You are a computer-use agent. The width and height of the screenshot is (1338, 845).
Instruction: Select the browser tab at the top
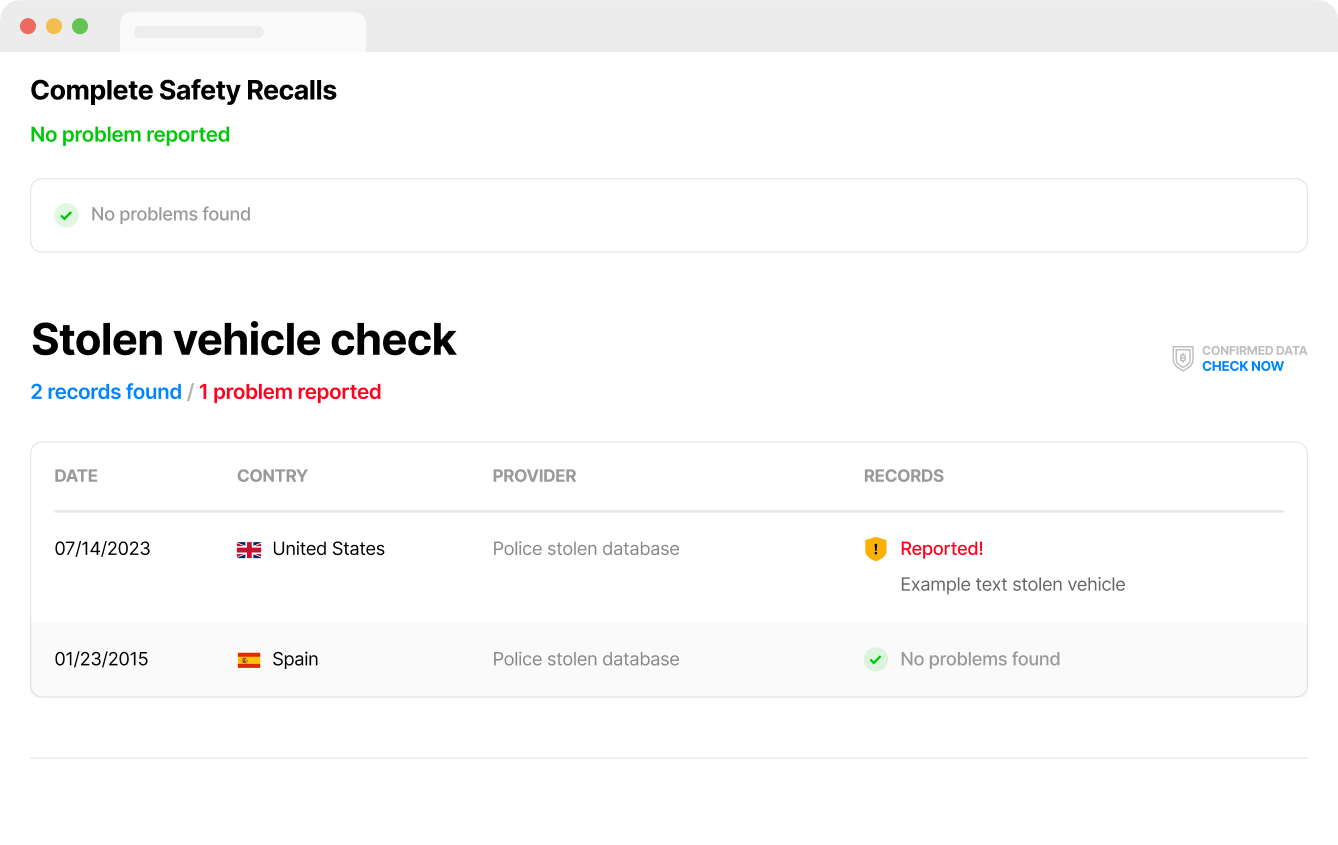(242, 30)
